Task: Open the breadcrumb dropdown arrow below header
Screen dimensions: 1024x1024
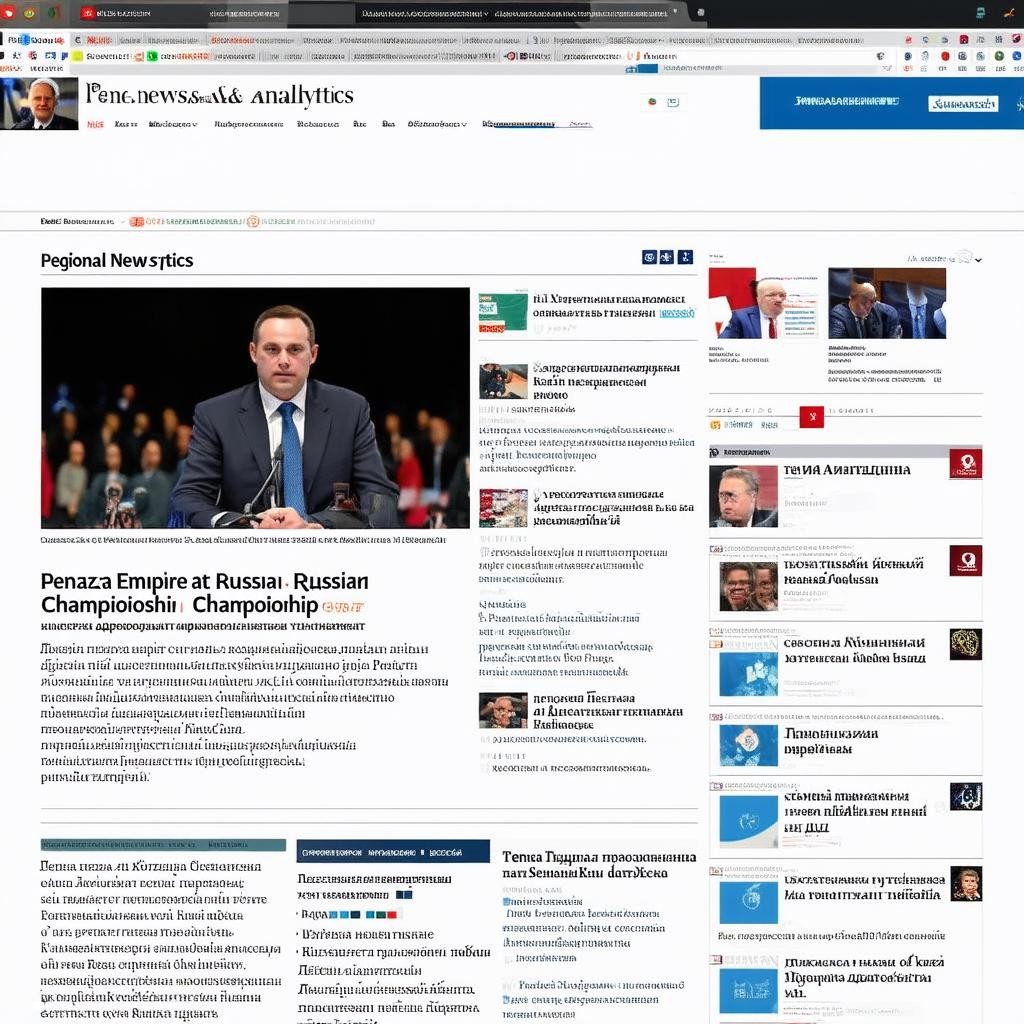Action: [122, 221]
